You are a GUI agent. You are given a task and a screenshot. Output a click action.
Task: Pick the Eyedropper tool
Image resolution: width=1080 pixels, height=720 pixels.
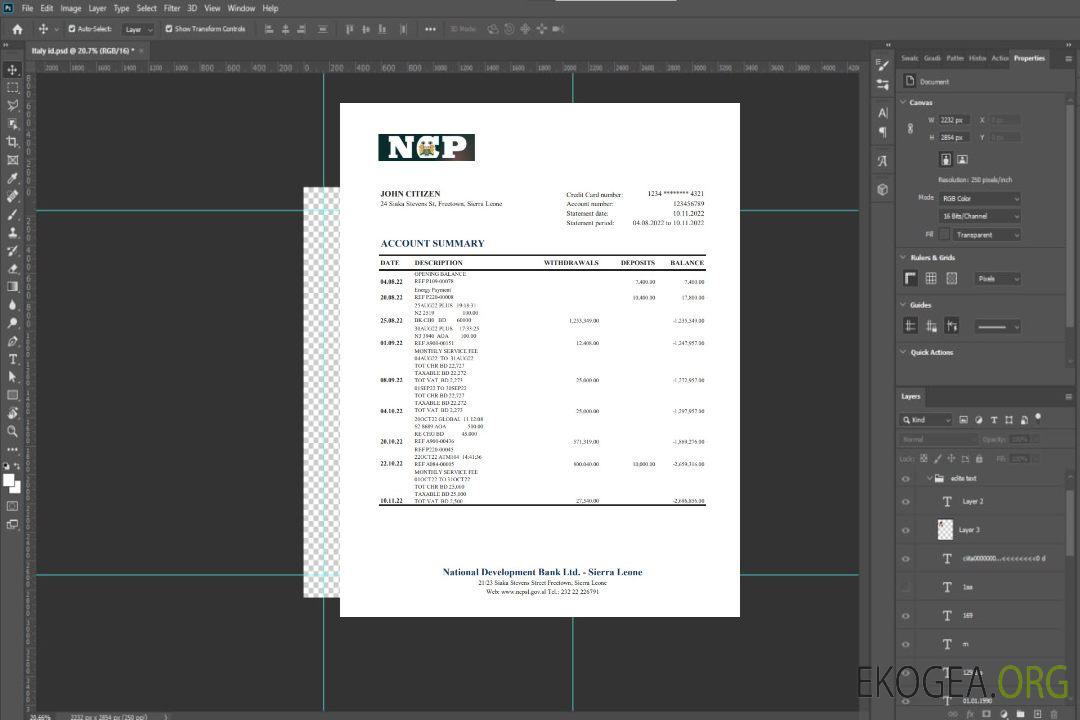[12, 178]
